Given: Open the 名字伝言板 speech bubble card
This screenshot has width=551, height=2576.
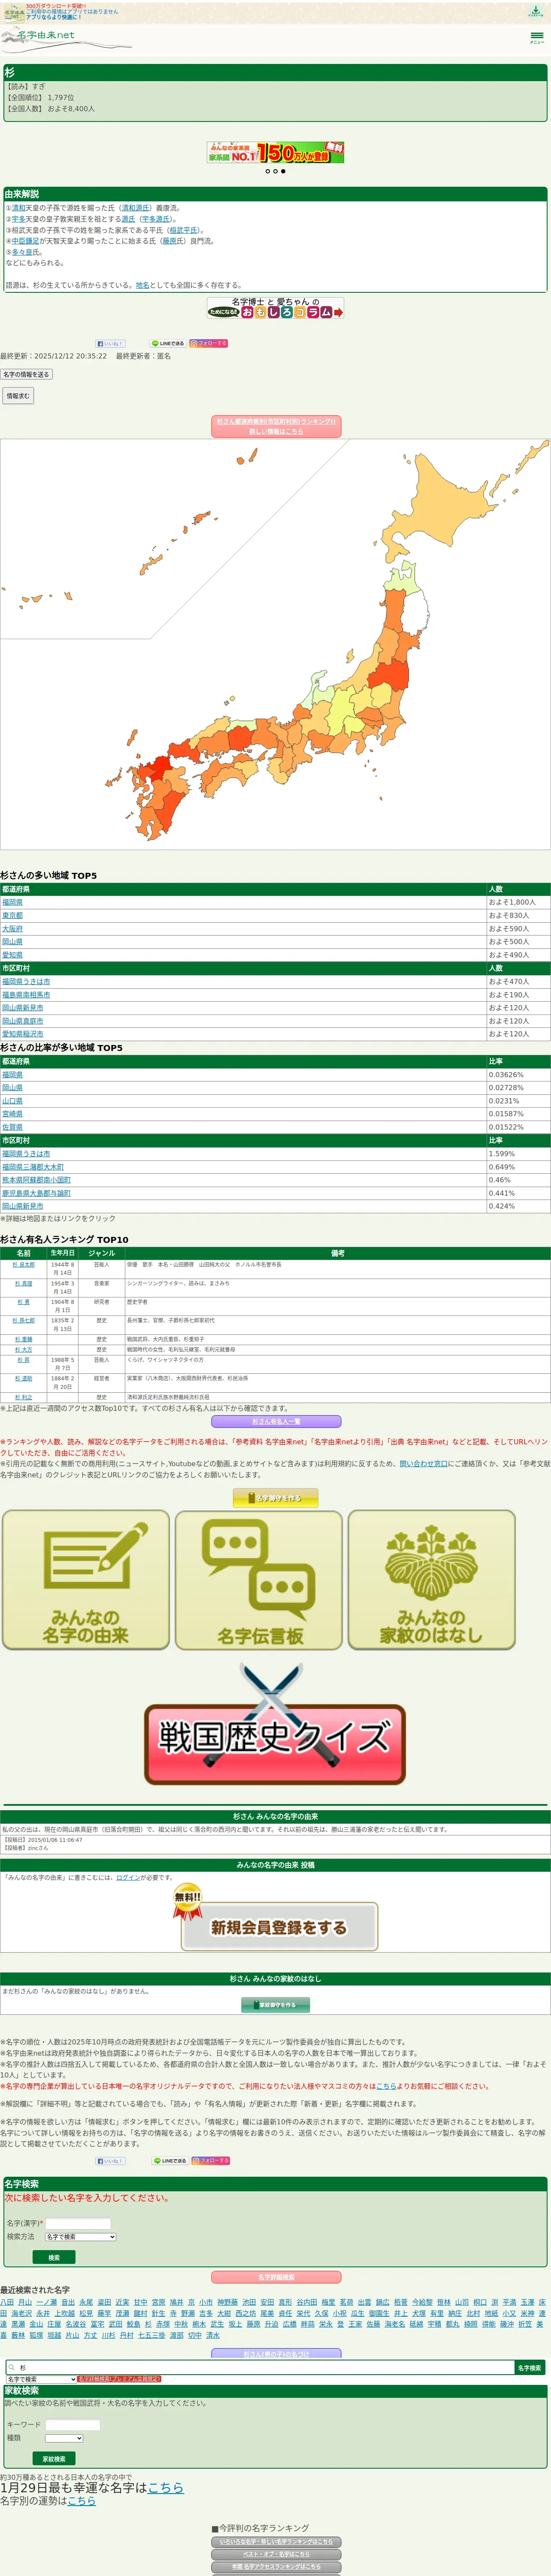Looking at the screenshot, I should pyautogui.click(x=259, y=1579).
